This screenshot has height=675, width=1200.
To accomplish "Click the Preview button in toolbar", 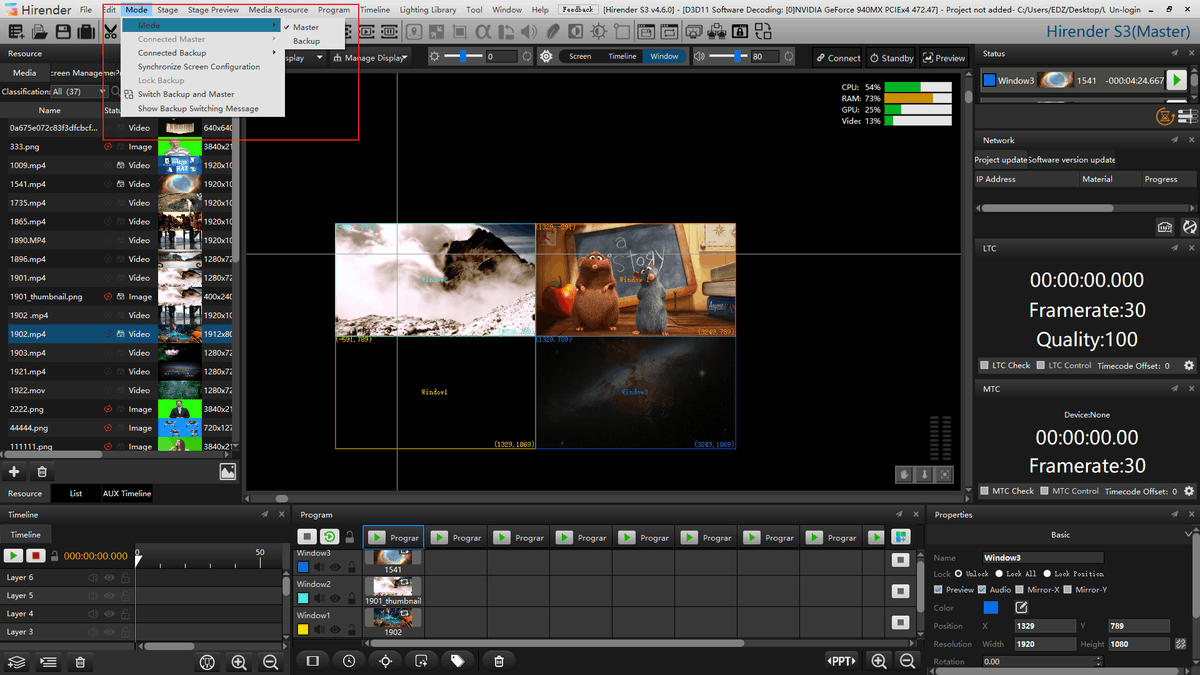I will click(944, 58).
